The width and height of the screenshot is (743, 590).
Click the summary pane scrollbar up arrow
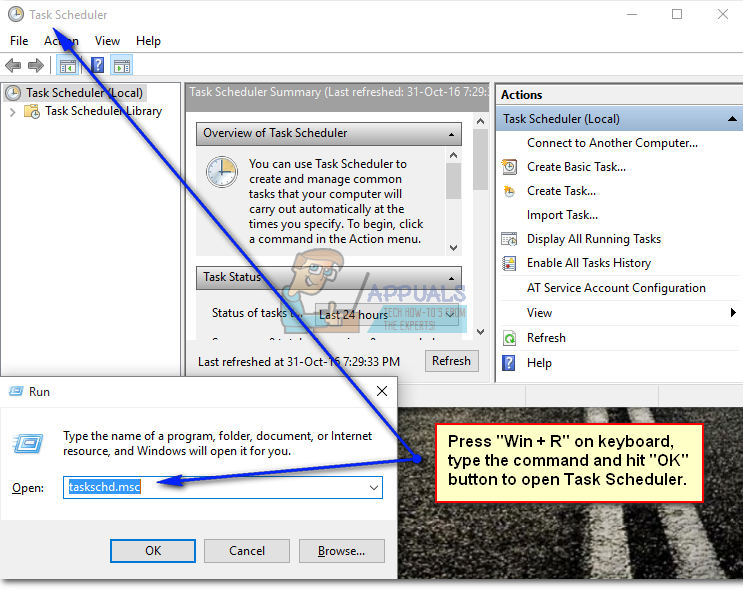pos(480,121)
